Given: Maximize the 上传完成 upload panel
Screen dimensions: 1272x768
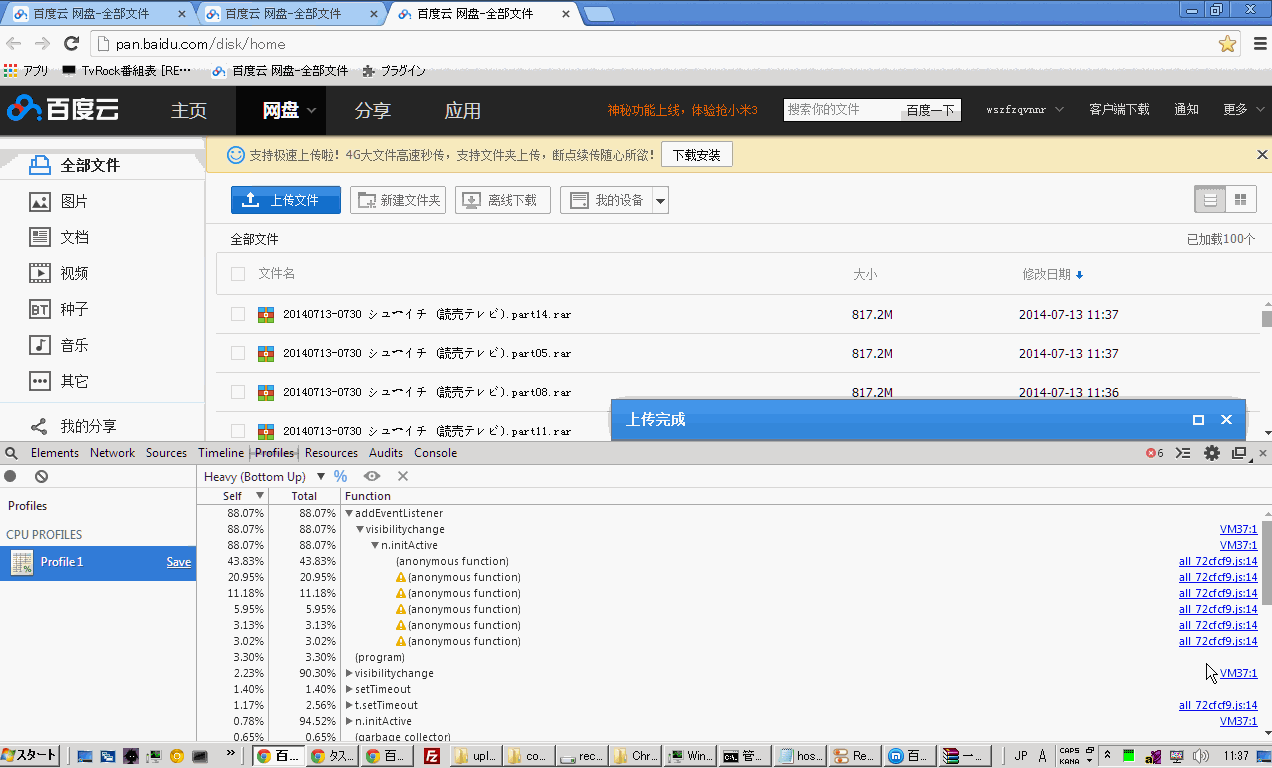Looking at the screenshot, I should pyautogui.click(x=1198, y=420).
